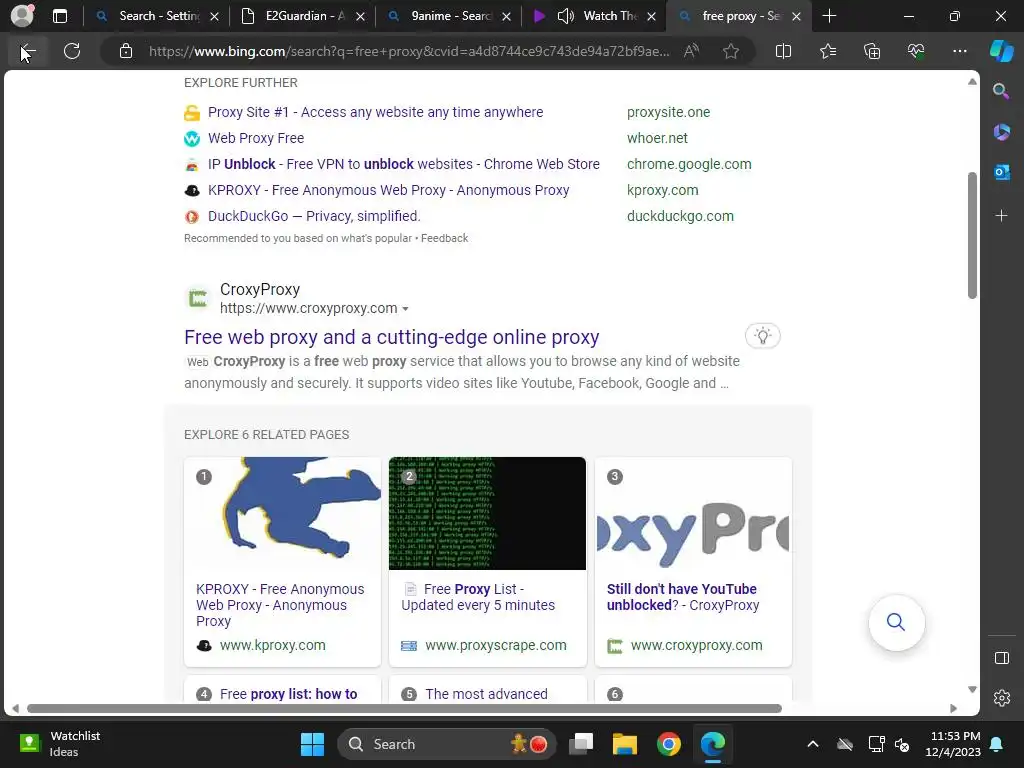The height and width of the screenshot is (768, 1024).
Task: Open the profile avatar menu
Action: coord(22,16)
